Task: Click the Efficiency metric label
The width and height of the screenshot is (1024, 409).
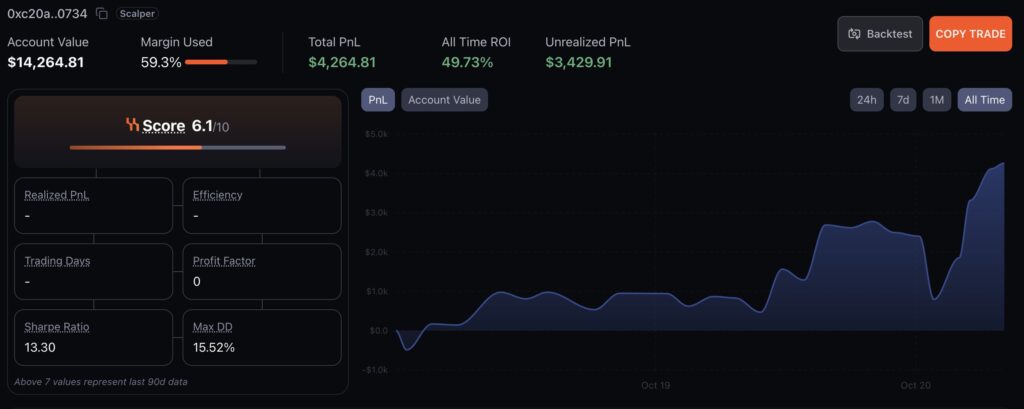Action: click(218, 195)
